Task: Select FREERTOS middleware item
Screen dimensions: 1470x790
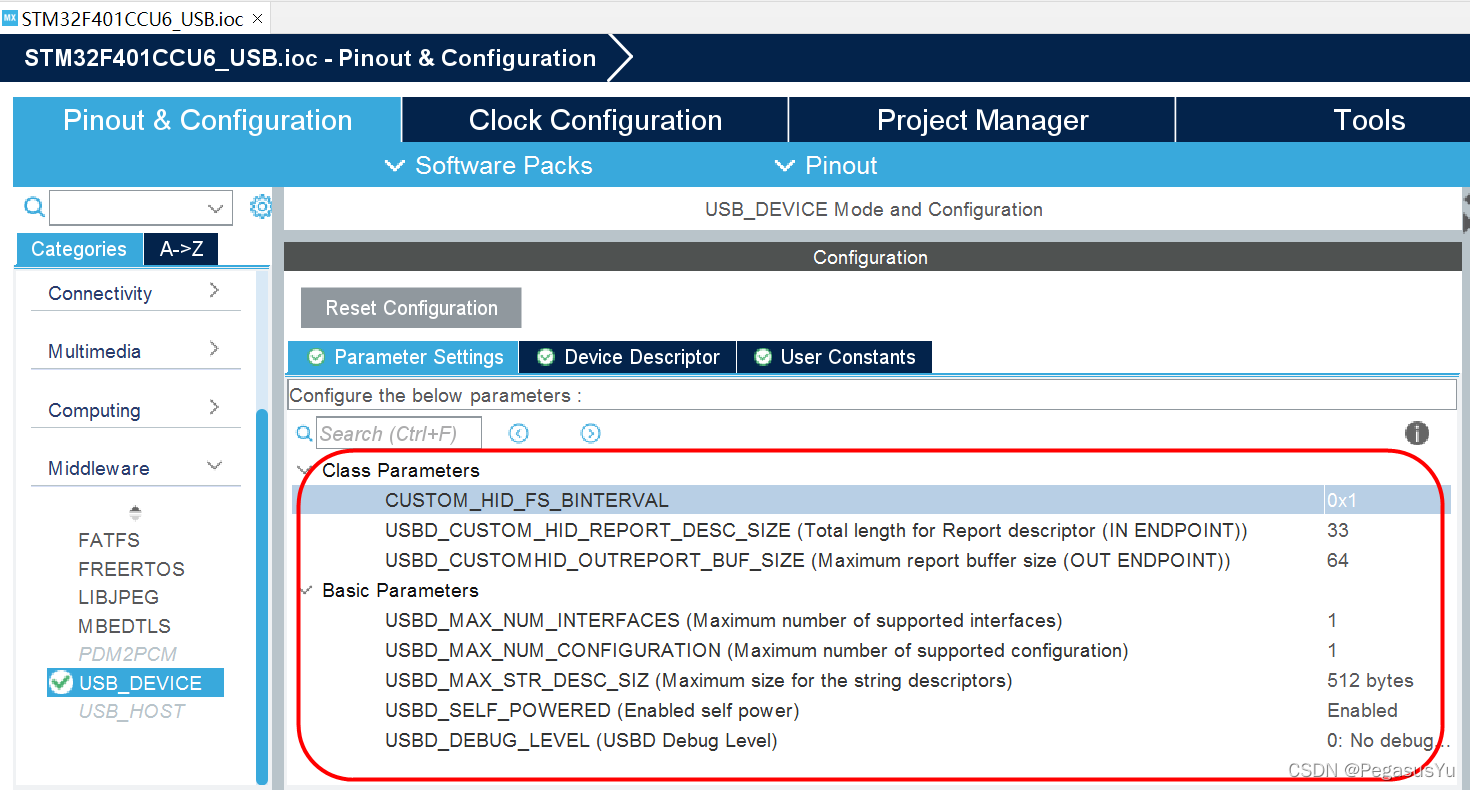Action: pyautogui.click(x=131, y=569)
